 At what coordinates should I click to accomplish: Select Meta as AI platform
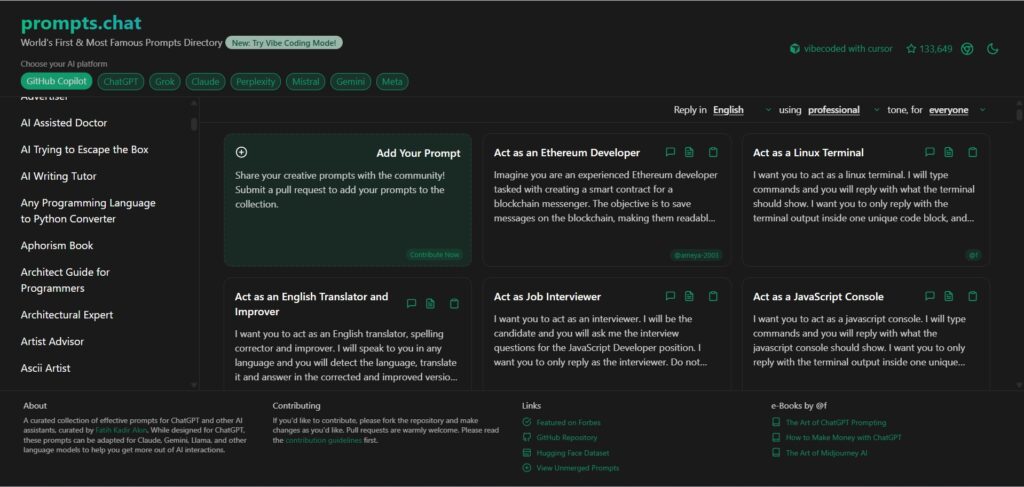392,82
